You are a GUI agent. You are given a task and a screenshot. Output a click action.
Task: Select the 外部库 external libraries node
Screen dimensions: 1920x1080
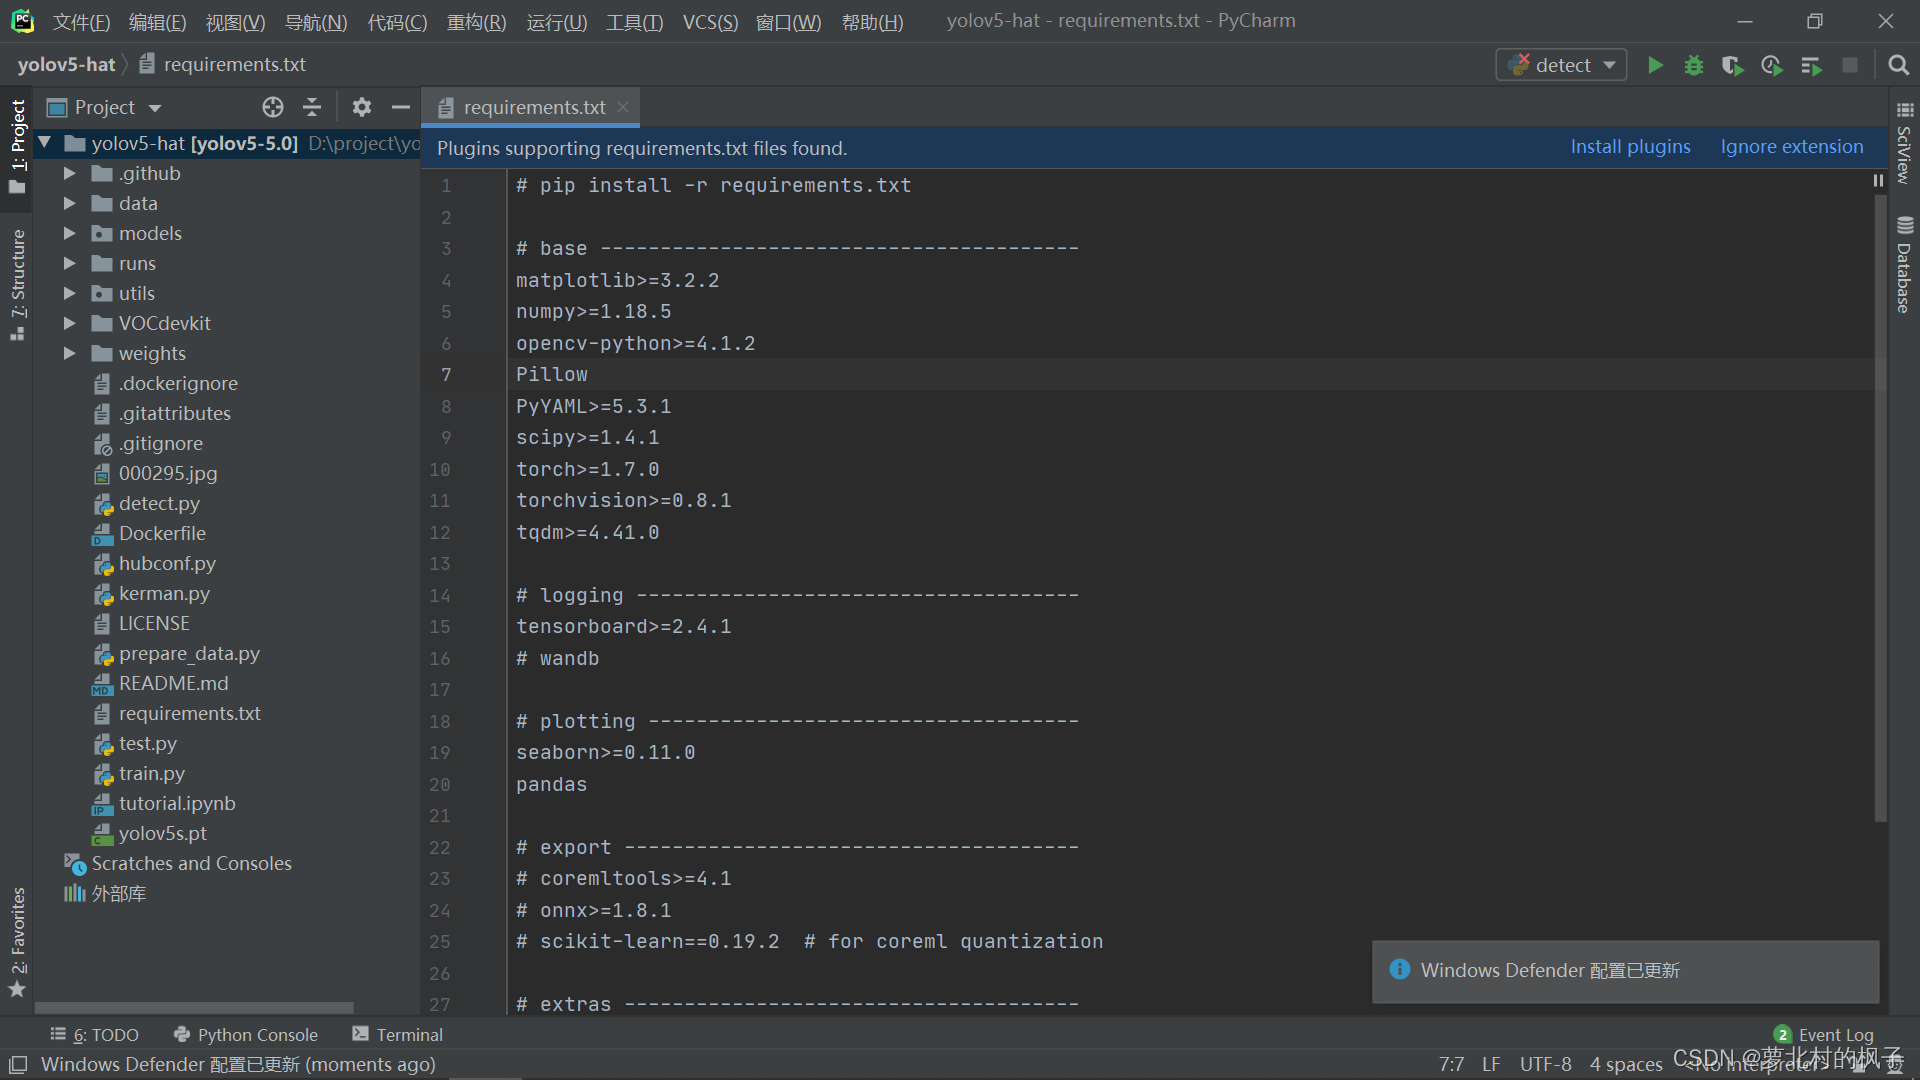118,893
